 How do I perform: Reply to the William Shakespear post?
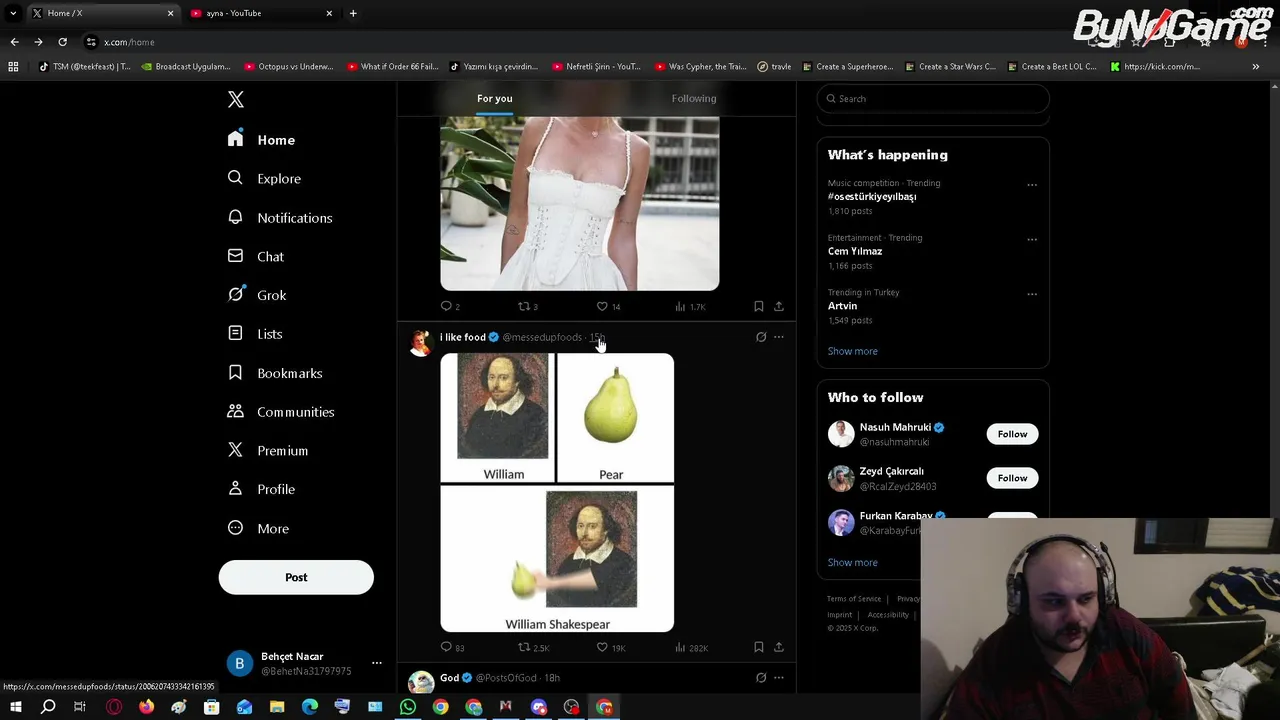(452, 647)
